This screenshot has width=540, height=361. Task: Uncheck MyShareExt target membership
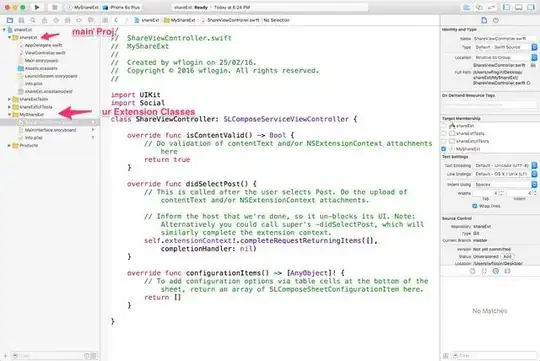(x=444, y=149)
